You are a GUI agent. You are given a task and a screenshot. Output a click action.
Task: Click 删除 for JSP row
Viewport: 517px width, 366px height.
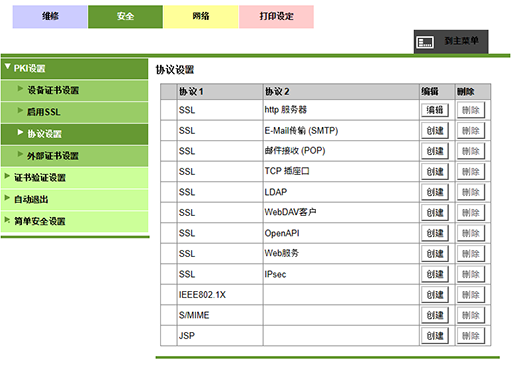470,336
